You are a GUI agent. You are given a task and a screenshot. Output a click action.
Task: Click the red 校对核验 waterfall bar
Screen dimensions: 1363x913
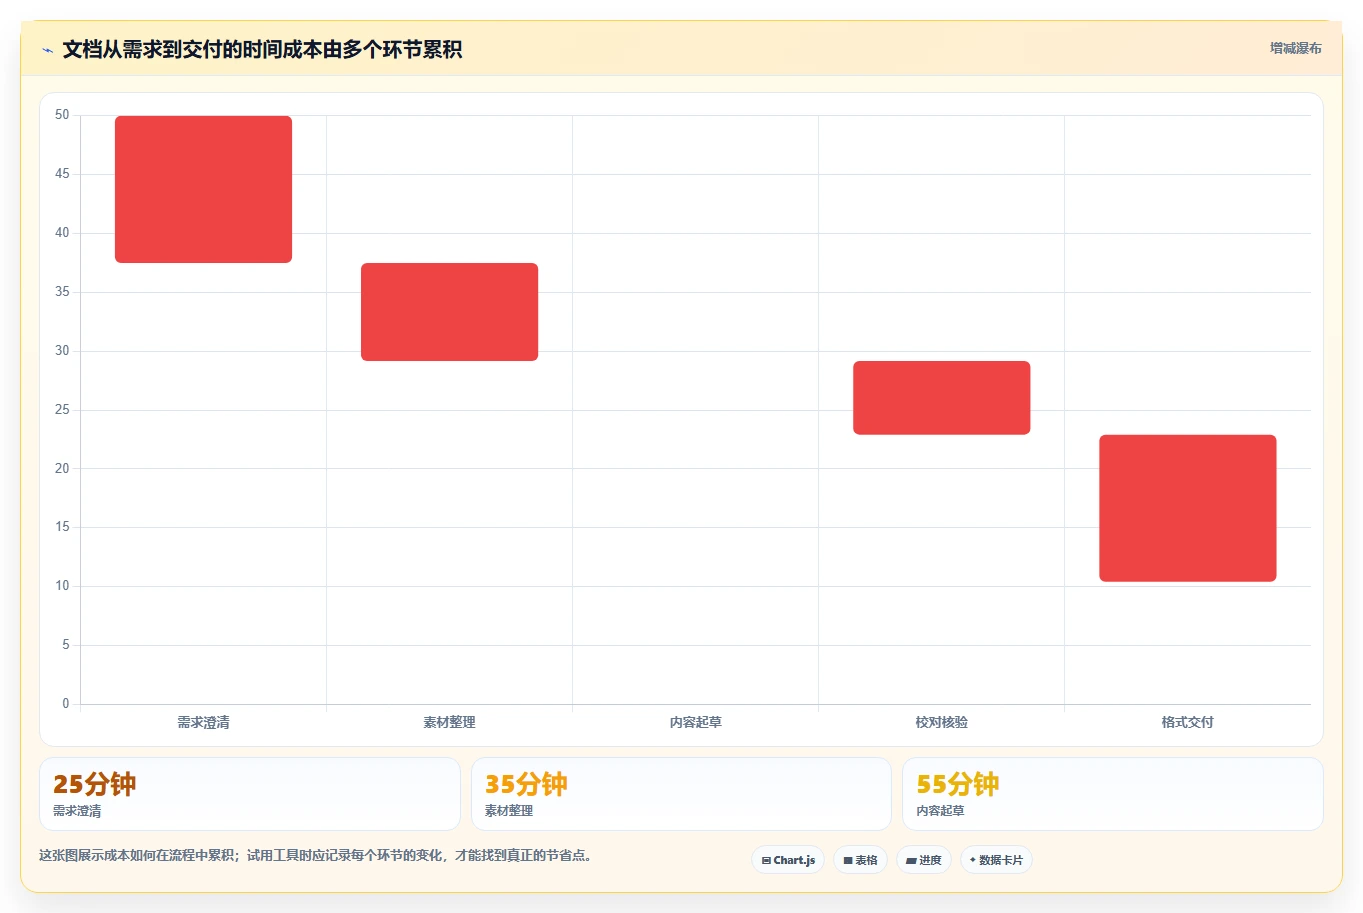tap(941, 398)
